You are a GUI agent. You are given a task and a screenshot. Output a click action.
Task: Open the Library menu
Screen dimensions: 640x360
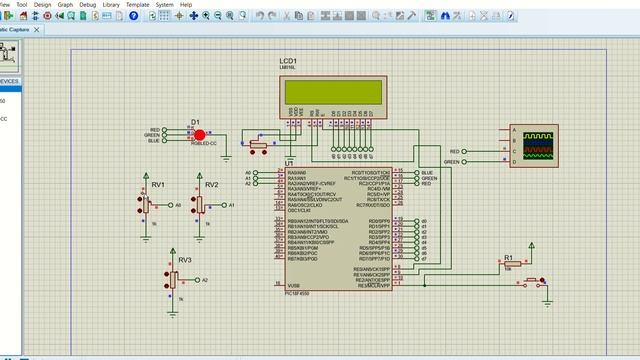tap(111, 4)
